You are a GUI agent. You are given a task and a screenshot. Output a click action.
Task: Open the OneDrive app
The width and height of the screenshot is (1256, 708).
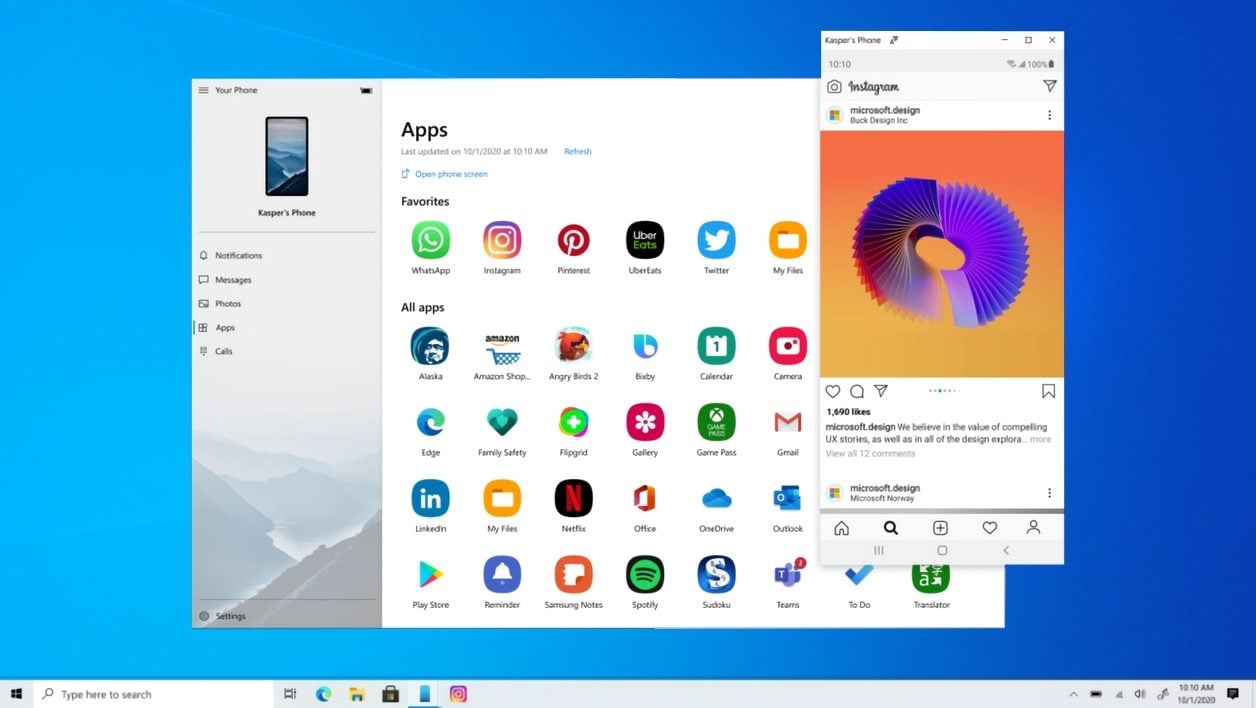(716, 498)
